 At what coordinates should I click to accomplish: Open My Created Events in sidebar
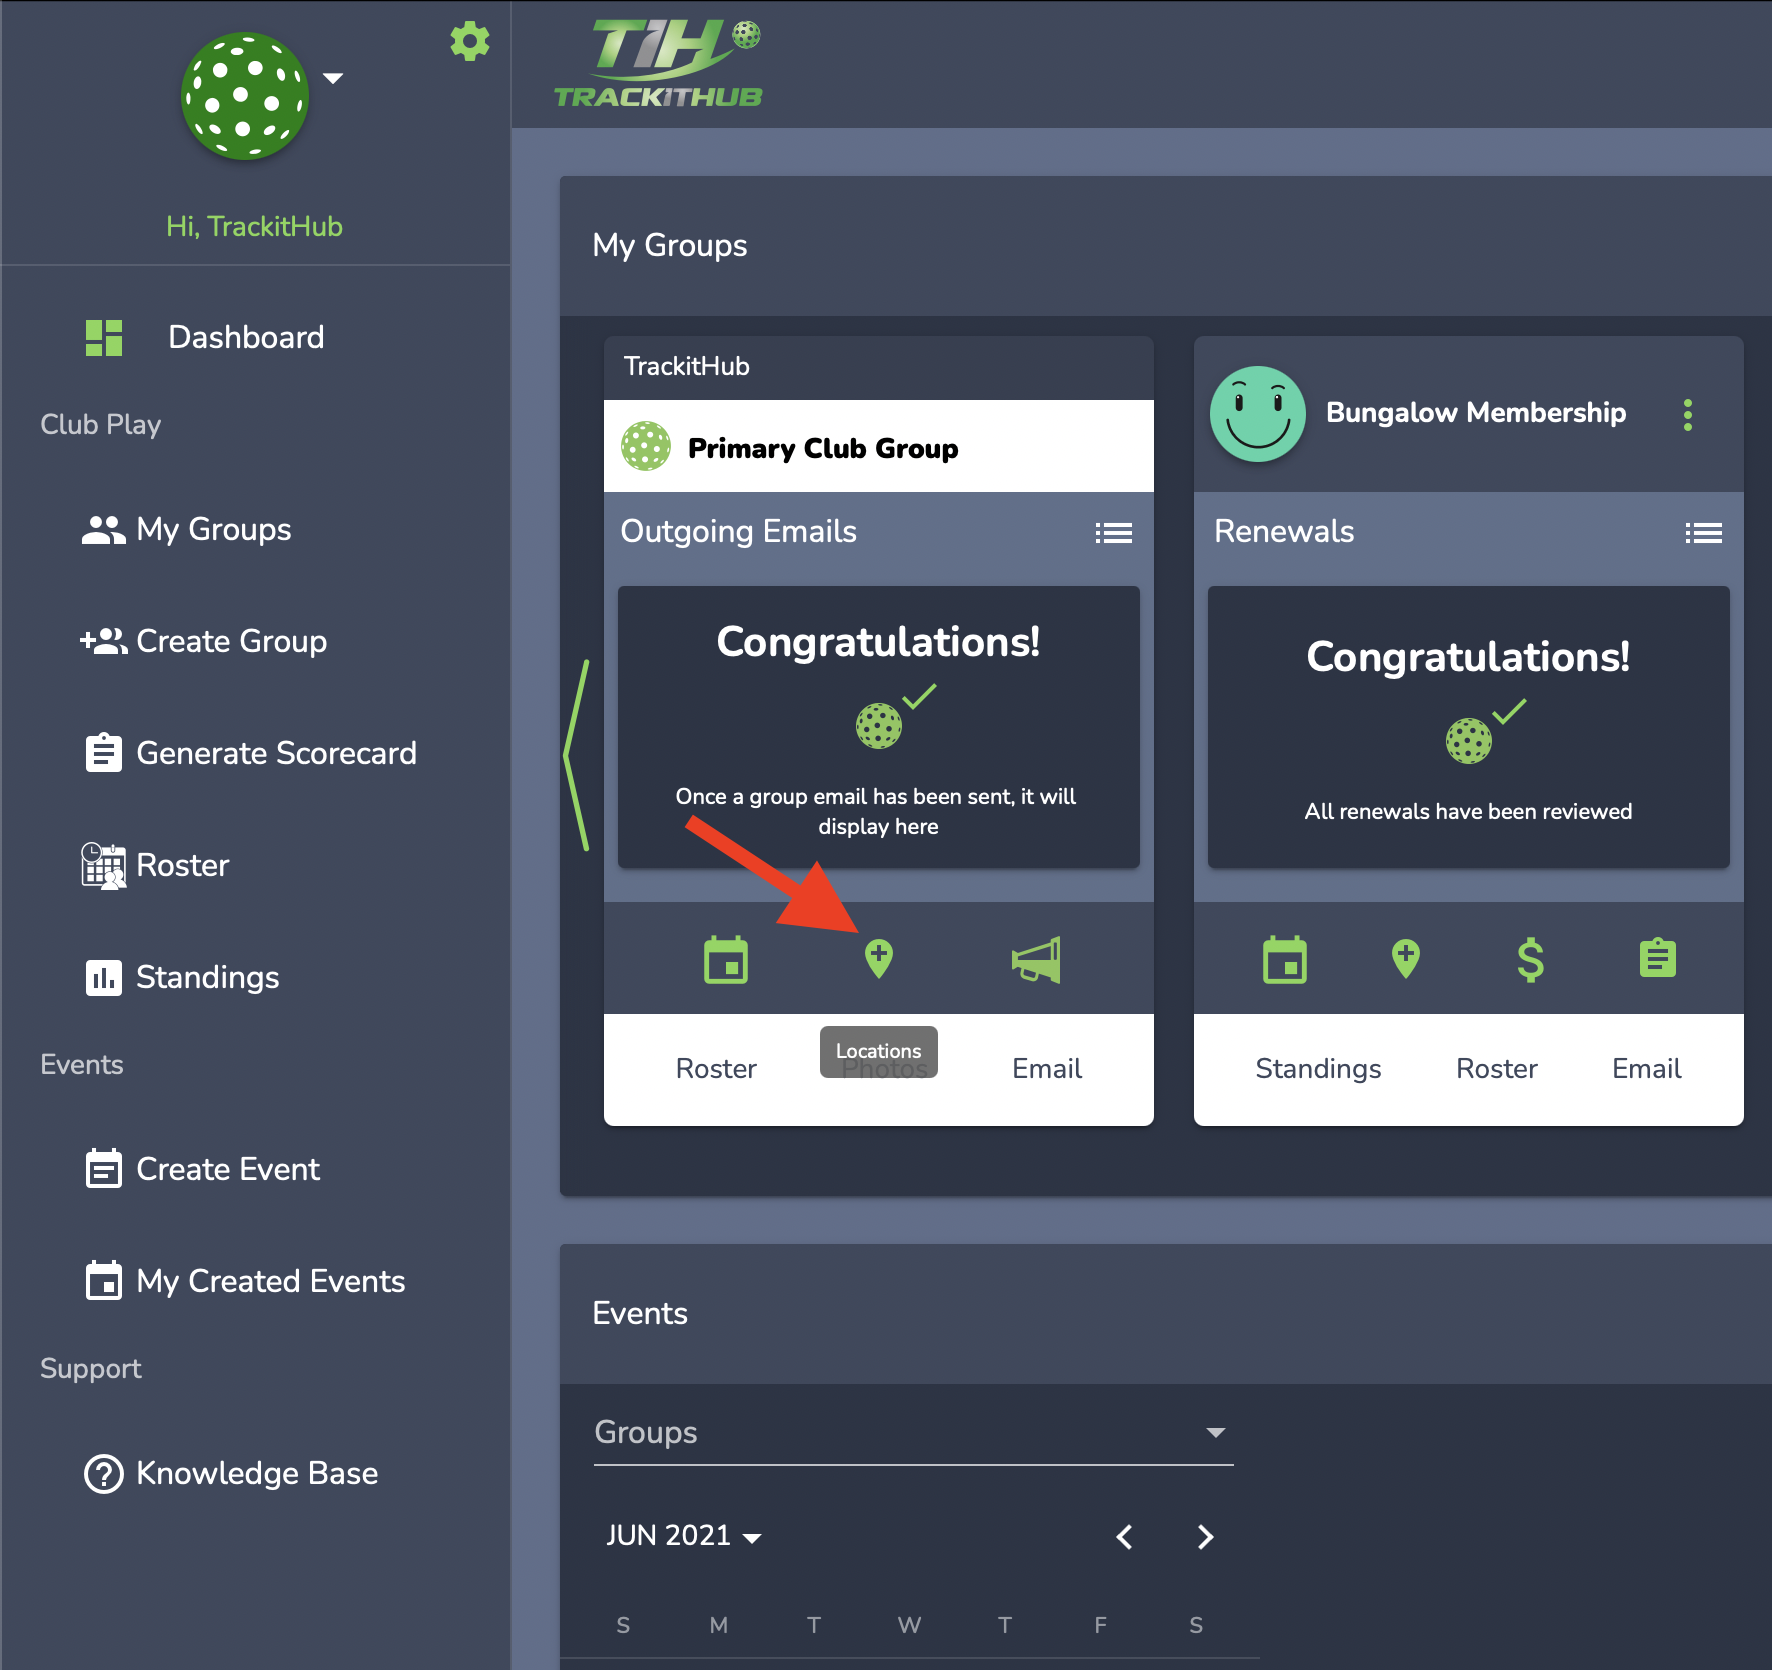coord(271,1281)
